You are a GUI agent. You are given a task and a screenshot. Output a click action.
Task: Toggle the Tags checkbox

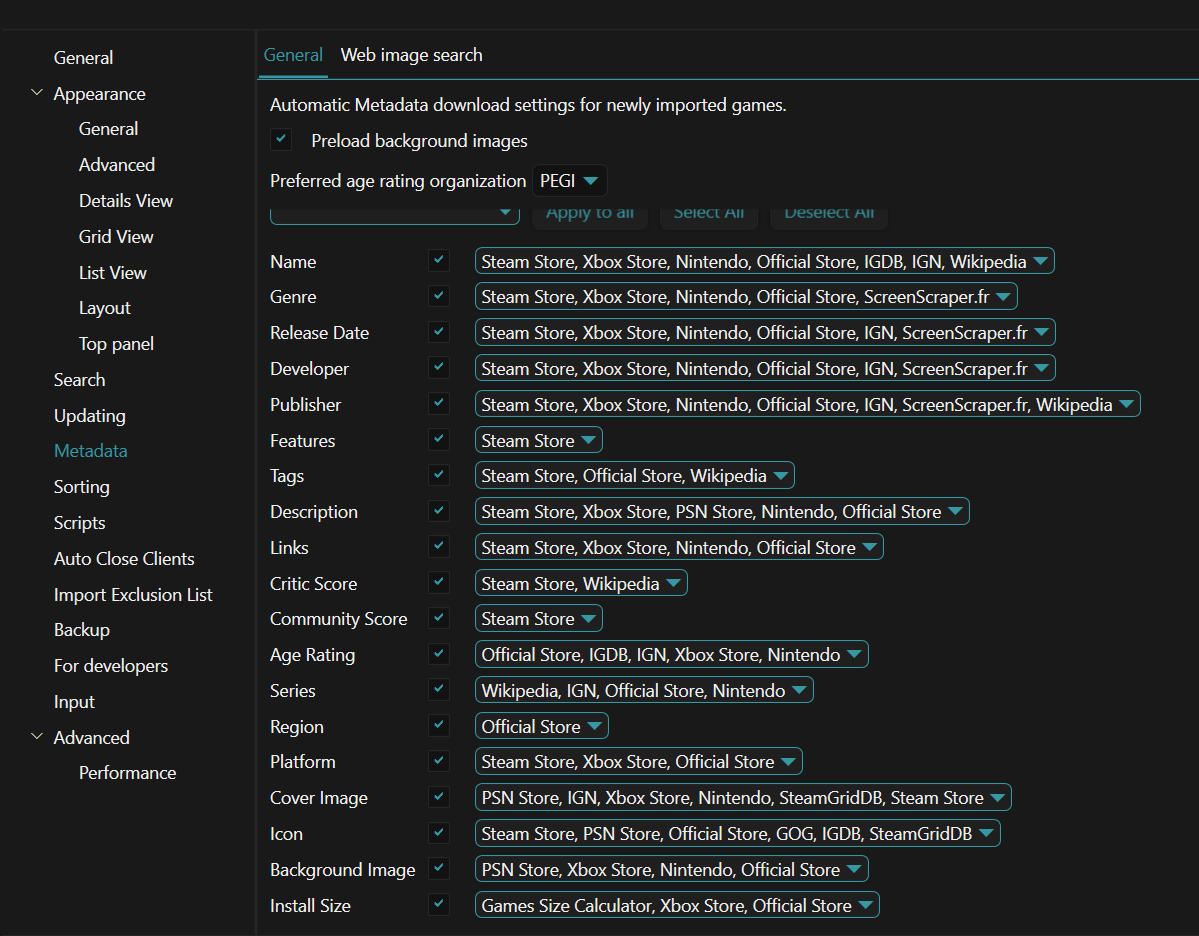point(439,474)
